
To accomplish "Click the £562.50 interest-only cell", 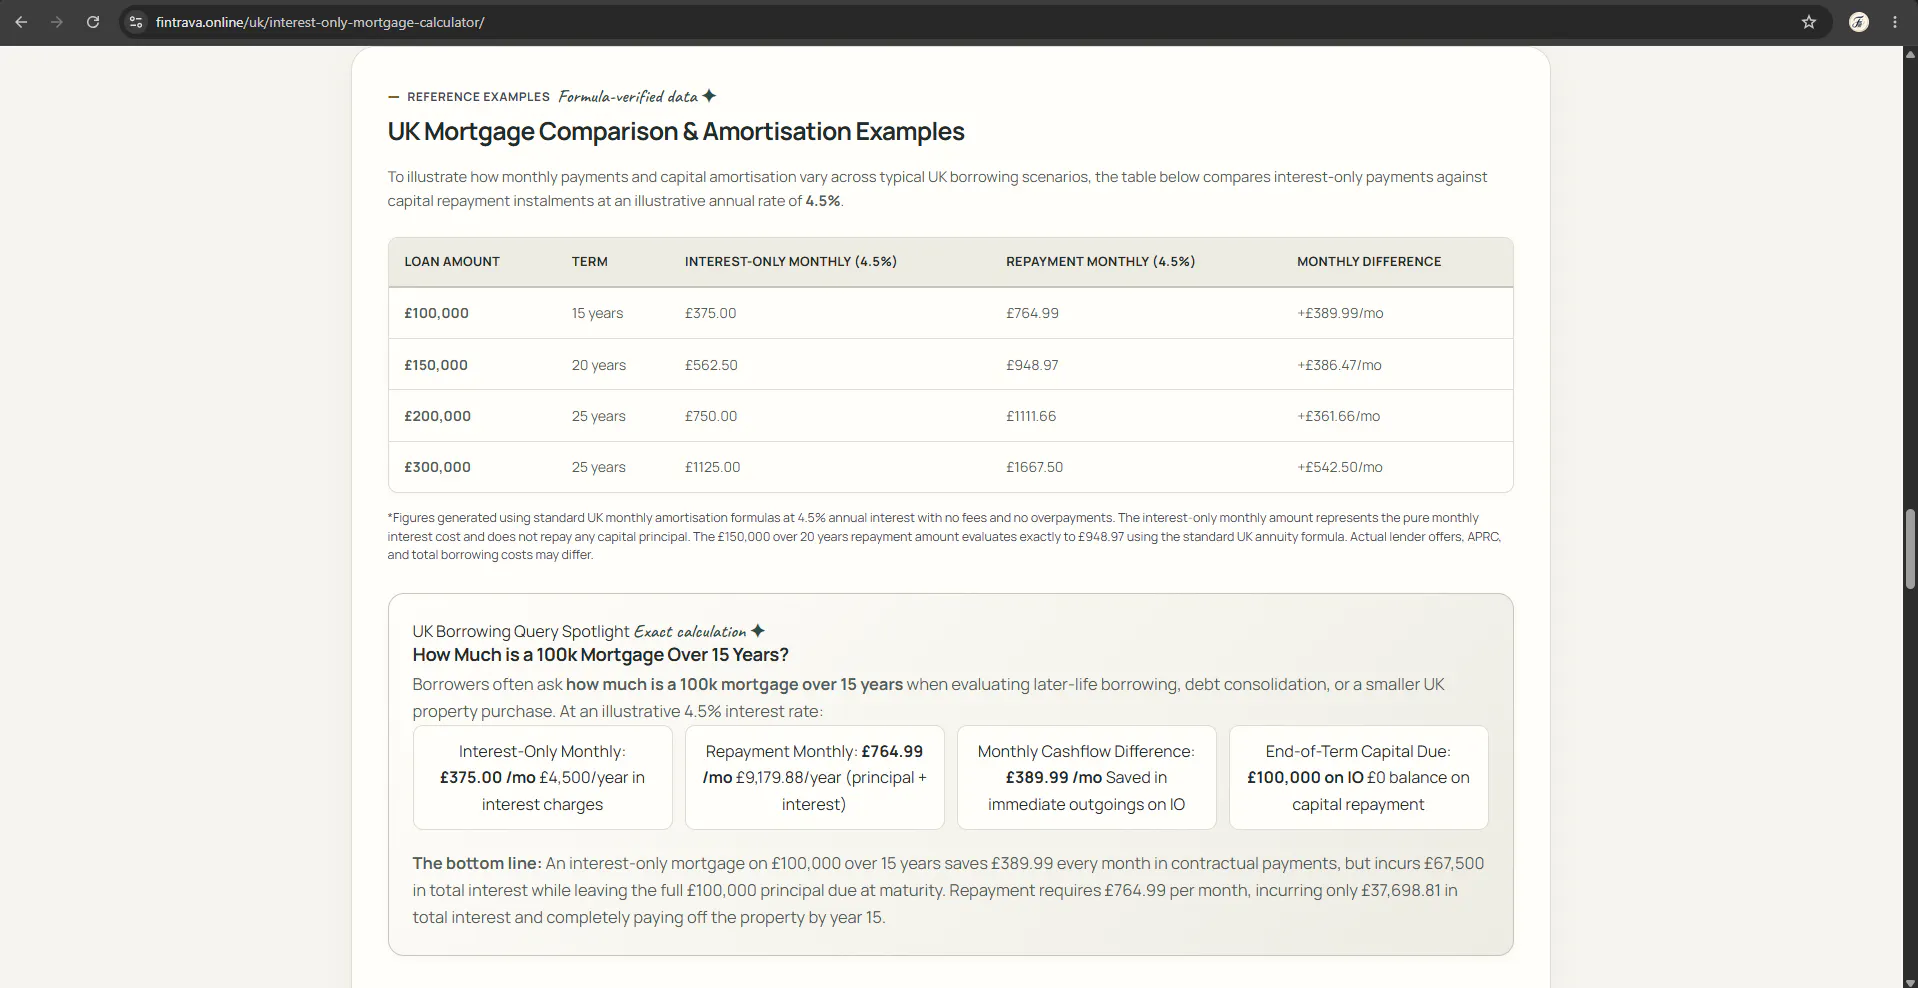I will click(711, 365).
